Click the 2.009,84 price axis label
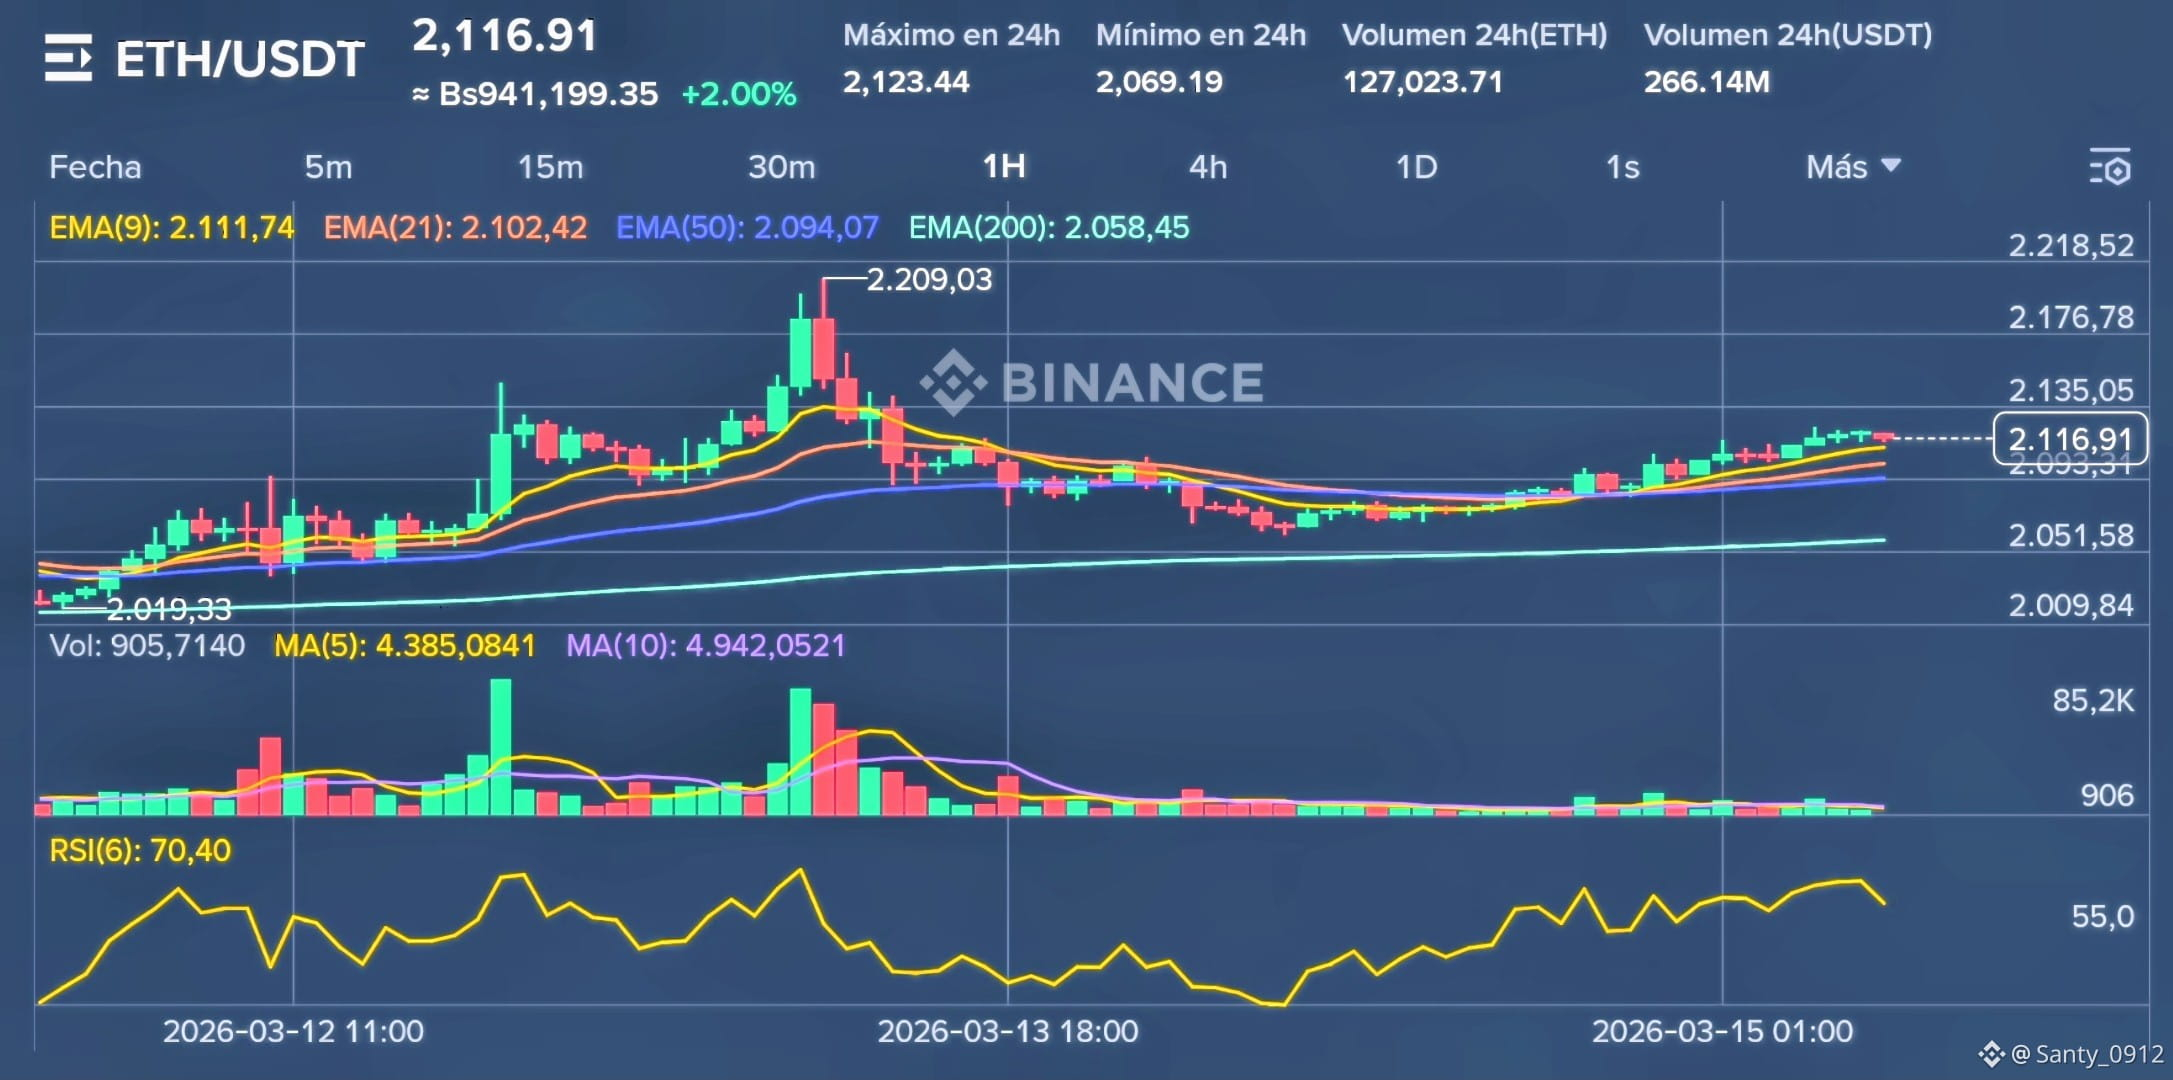2173x1080 pixels. (2071, 606)
